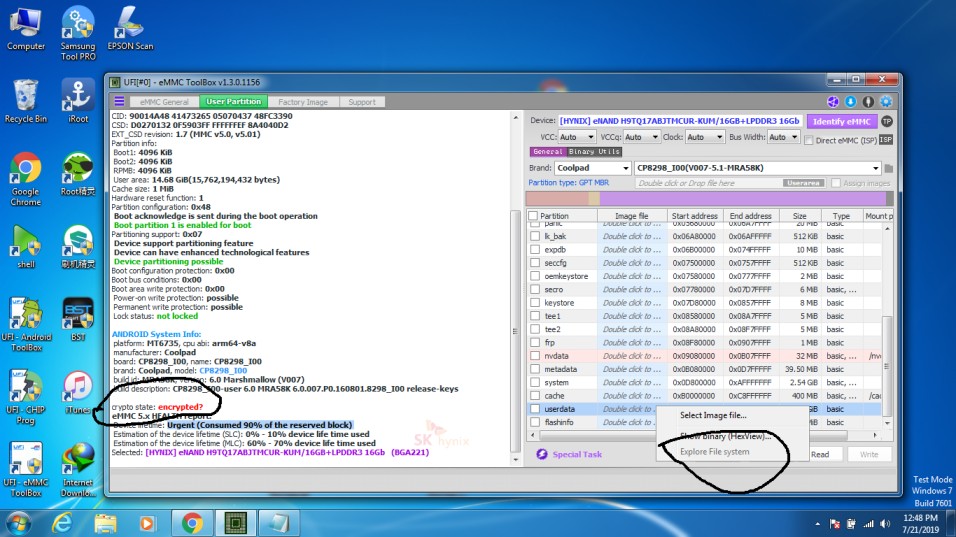
Task: Enable the Direct eMMC (ISP) checkbox
Action: pos(808,140)
